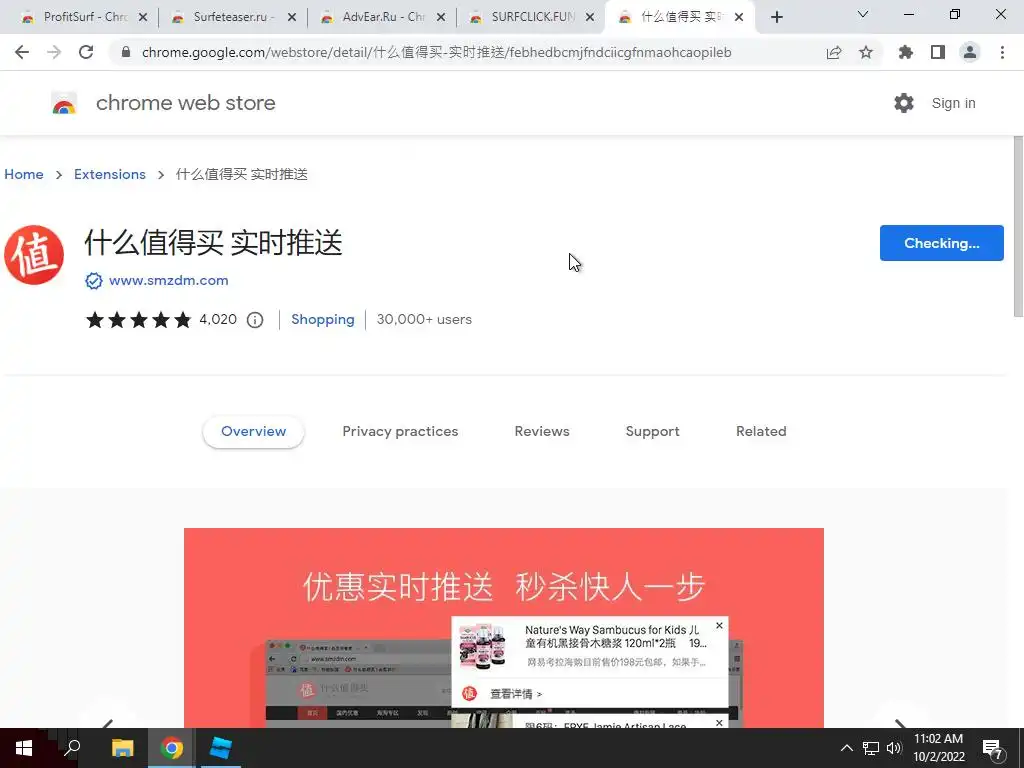Open the notification center icon
1024x768 pixels.
tap(993, 750)
